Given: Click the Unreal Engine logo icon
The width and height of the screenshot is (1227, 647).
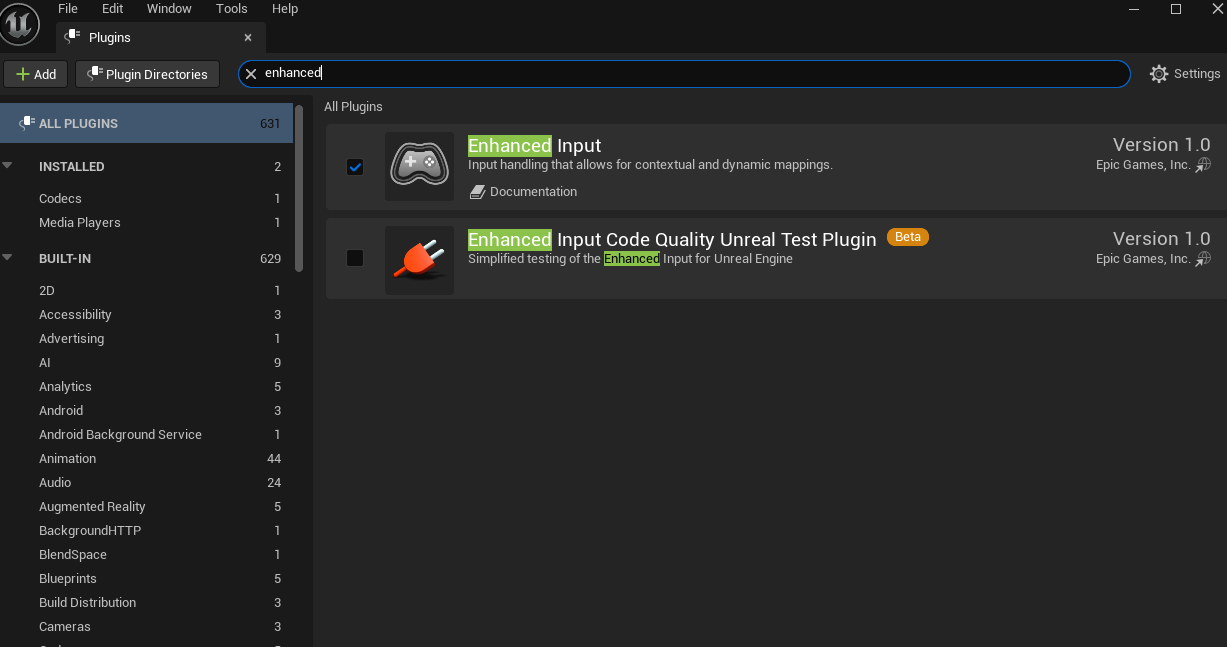Looking at the screenshot, I should (20, 23).
